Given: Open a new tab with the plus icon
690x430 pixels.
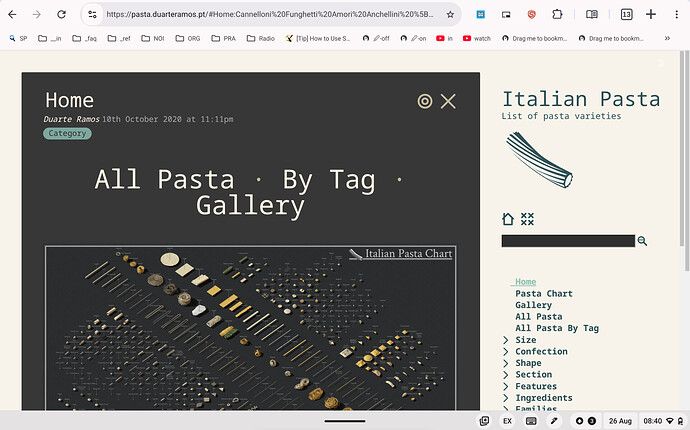Looking at the screenshot, I should coord(651,15).
